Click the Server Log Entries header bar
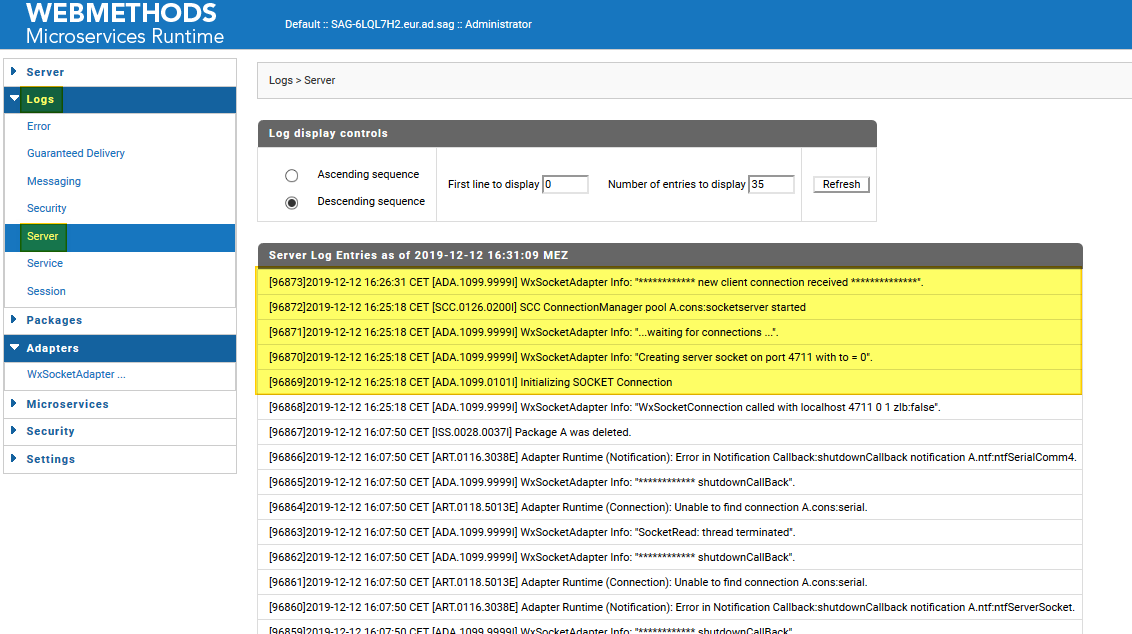This screenshot has height=634, width=1132. tap(670, 256)
